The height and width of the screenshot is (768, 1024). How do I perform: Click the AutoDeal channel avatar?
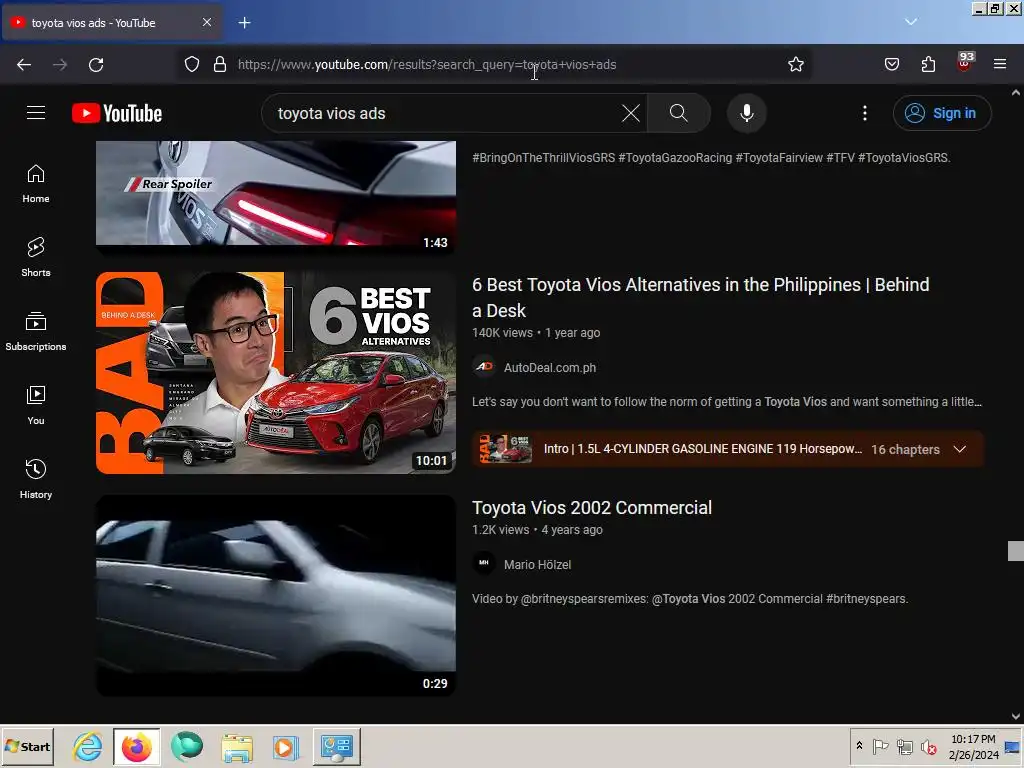[484, 367]
